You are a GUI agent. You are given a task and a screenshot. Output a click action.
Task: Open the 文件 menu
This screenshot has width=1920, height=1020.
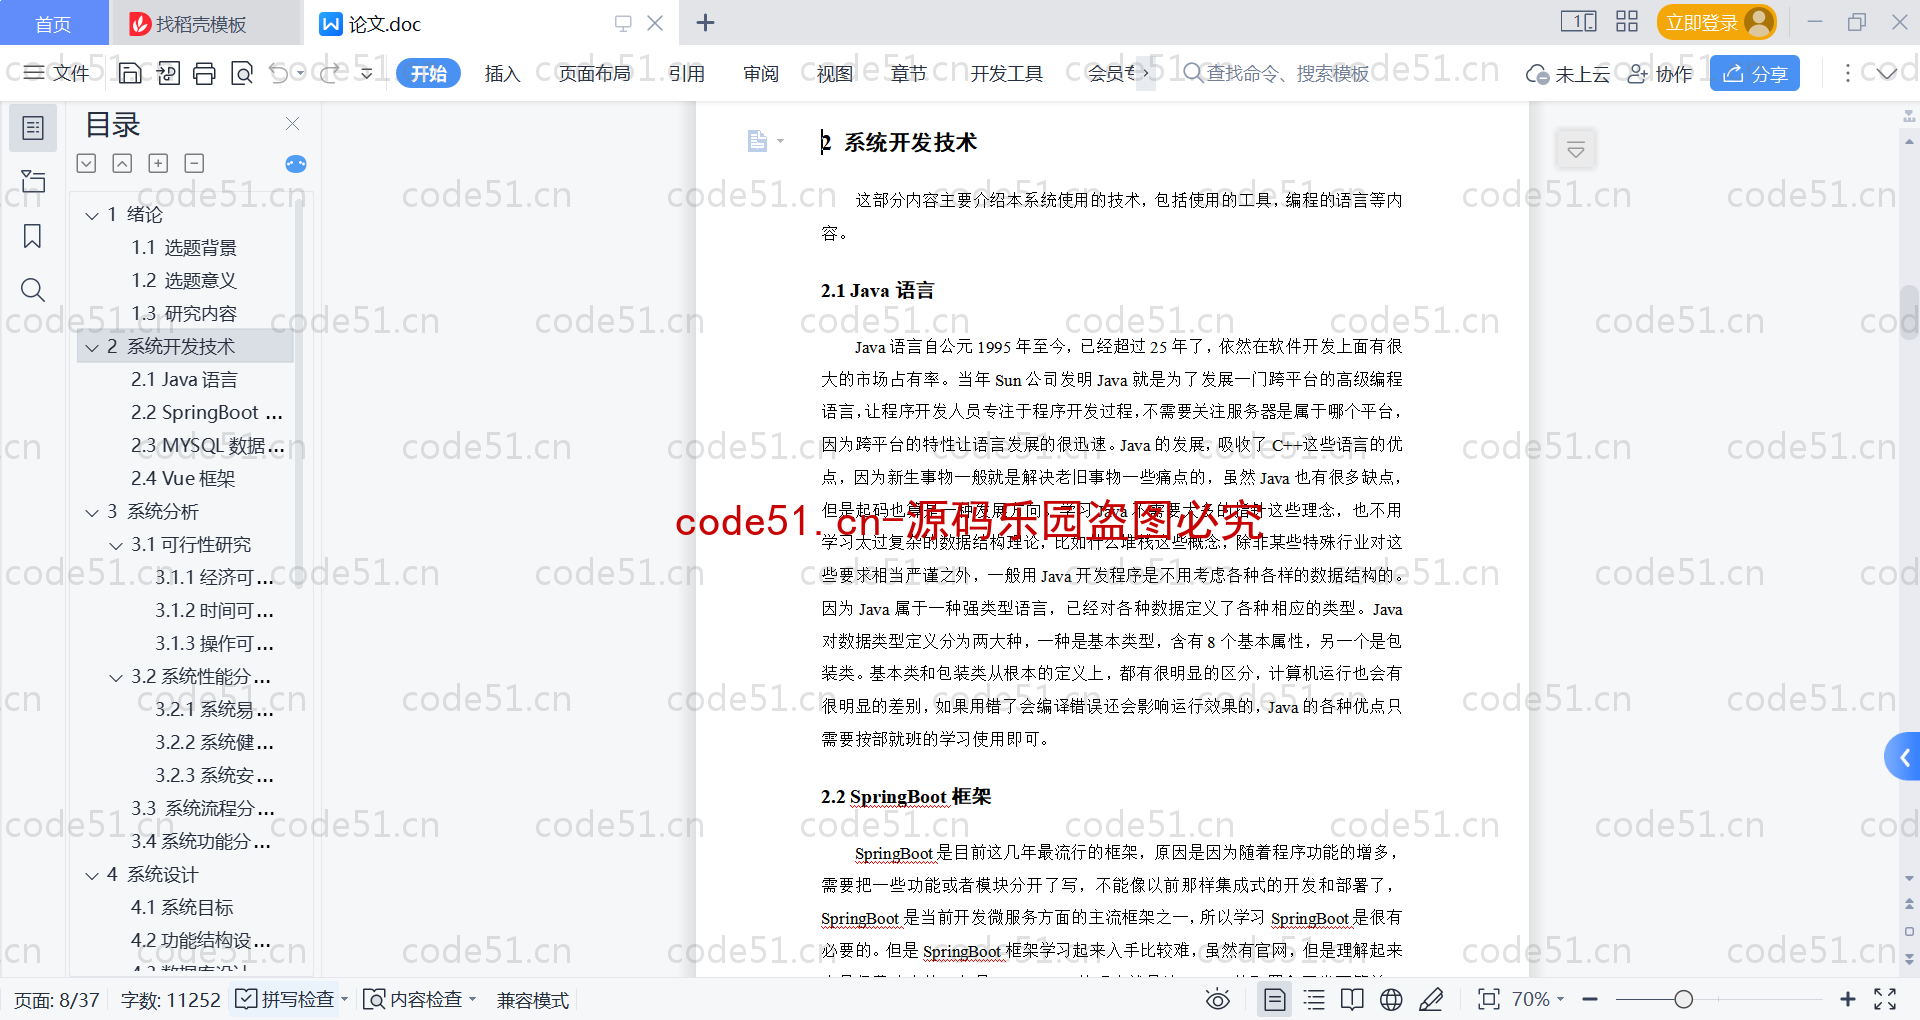(57, 72)
